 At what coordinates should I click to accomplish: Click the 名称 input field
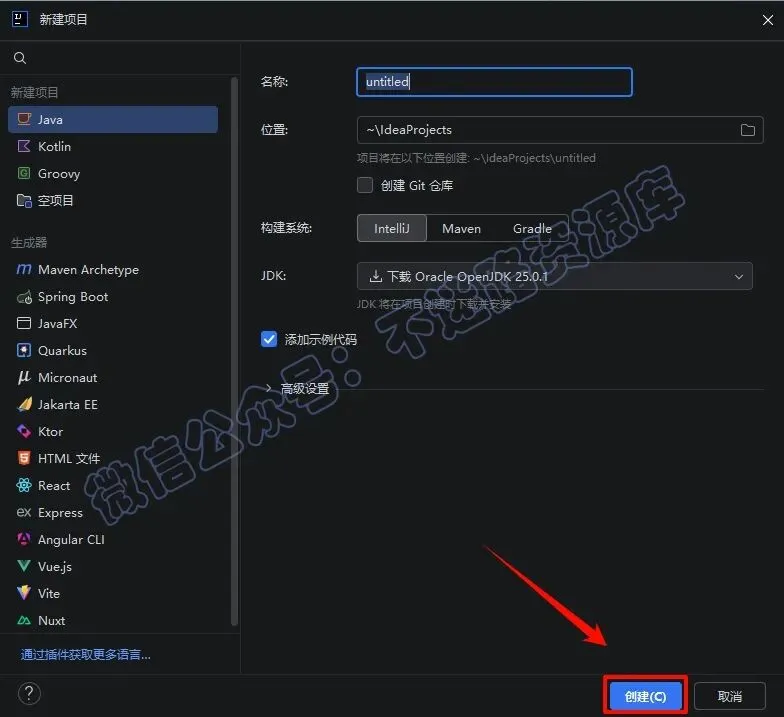(x=494, y=82)
